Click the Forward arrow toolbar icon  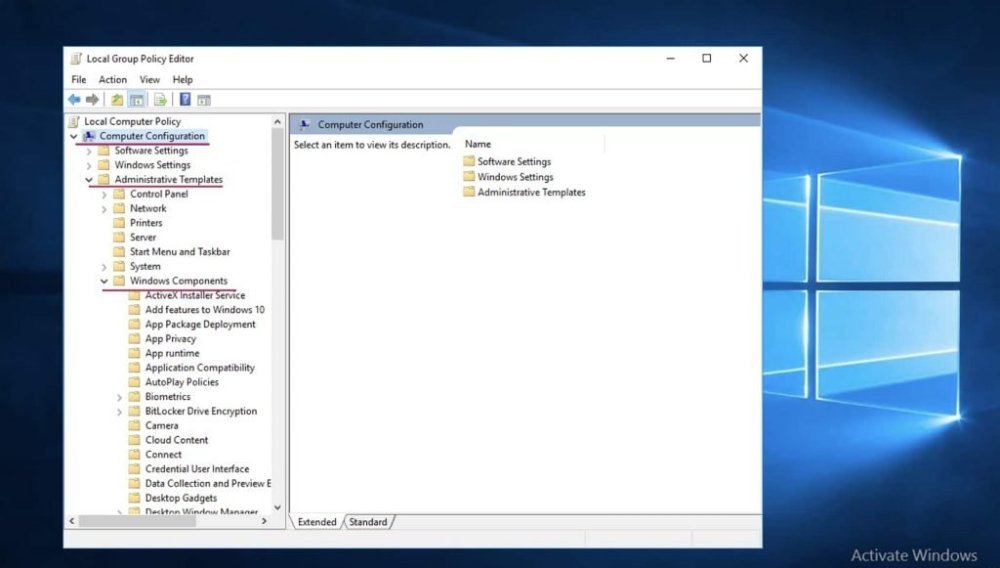[x=92, y=99]
